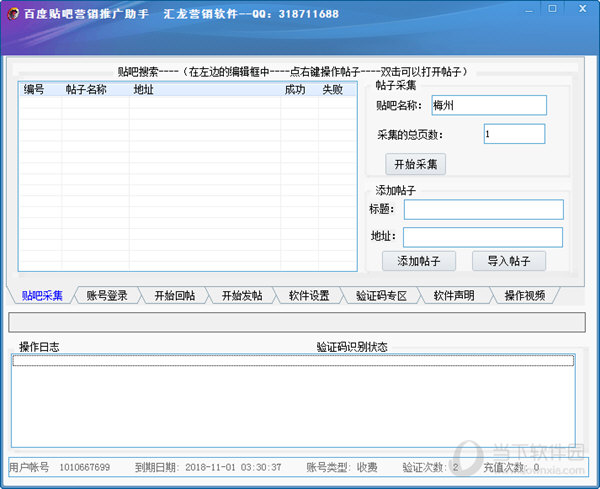This screenshot has width=600, height=489.
Task: Focus the 贴吧名称 input containing 梅州
Action: [x=488, y=105]
